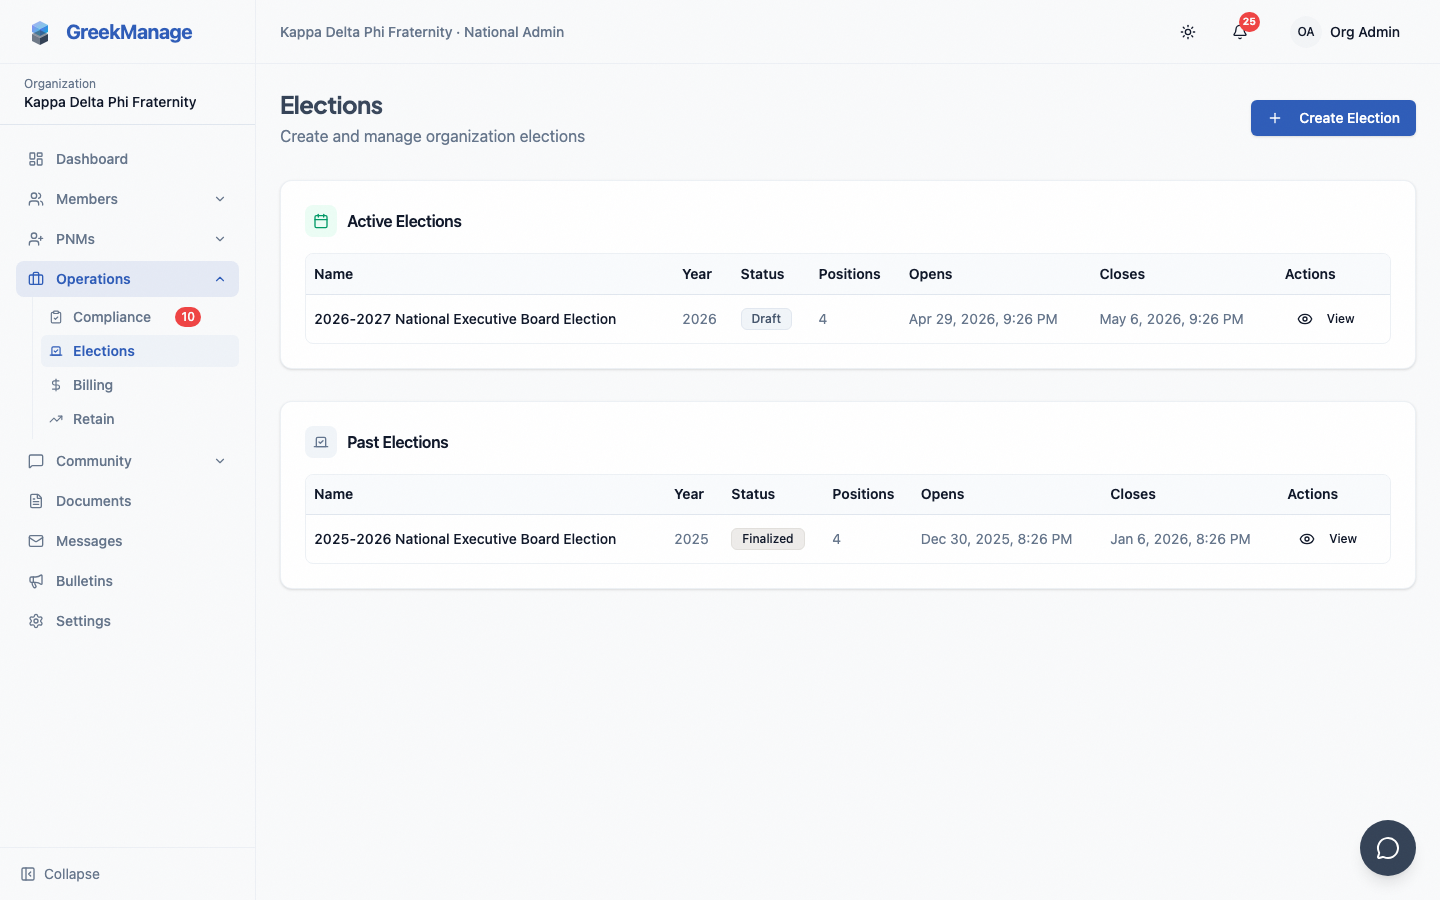
Task: View the 2026-2027 election details
Action: click(1326, 319)
